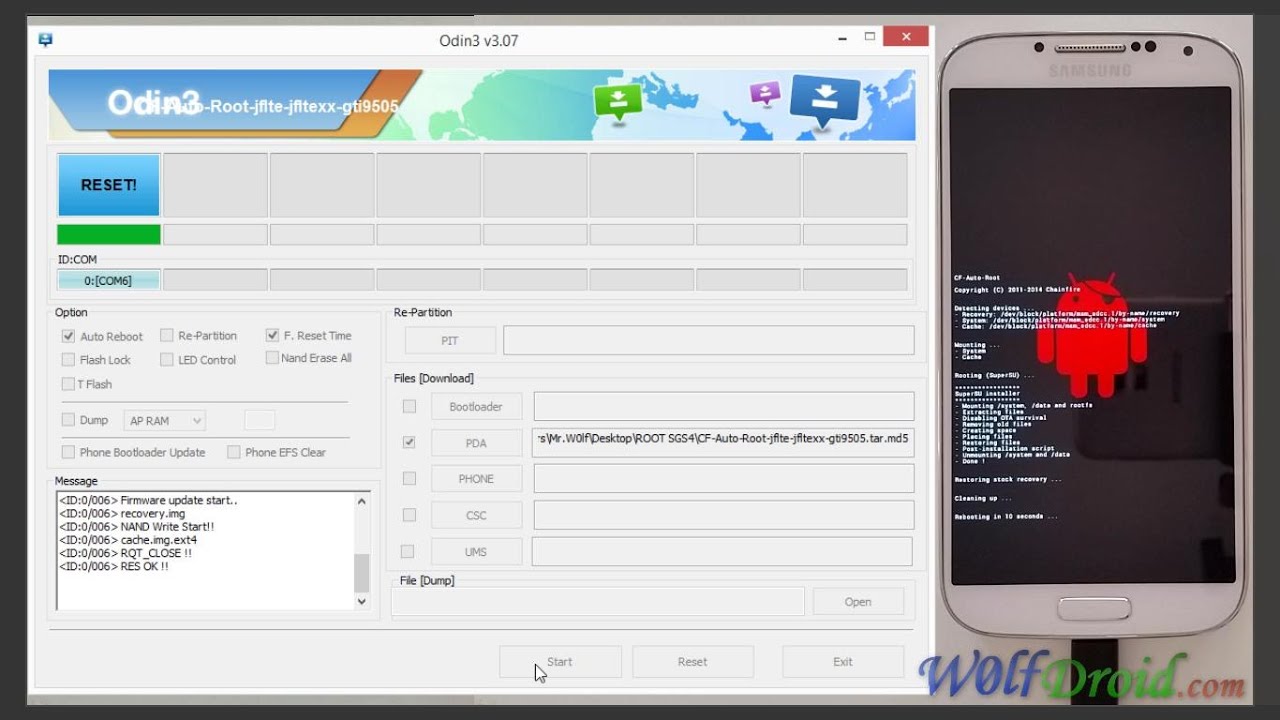Click the purple download icon in banner

[x=765, y=94]
